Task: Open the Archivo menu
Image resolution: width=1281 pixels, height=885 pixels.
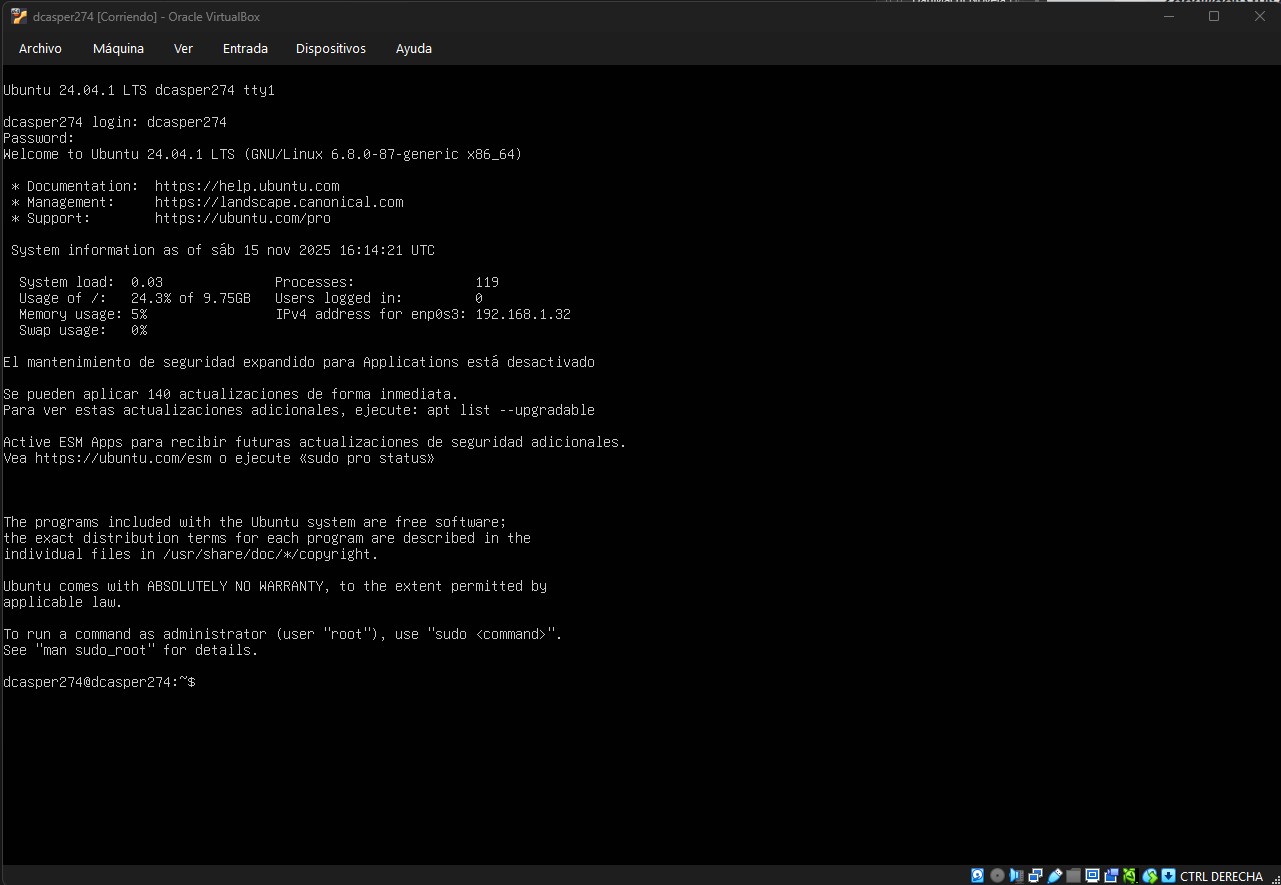Action: tap(40, 48)
